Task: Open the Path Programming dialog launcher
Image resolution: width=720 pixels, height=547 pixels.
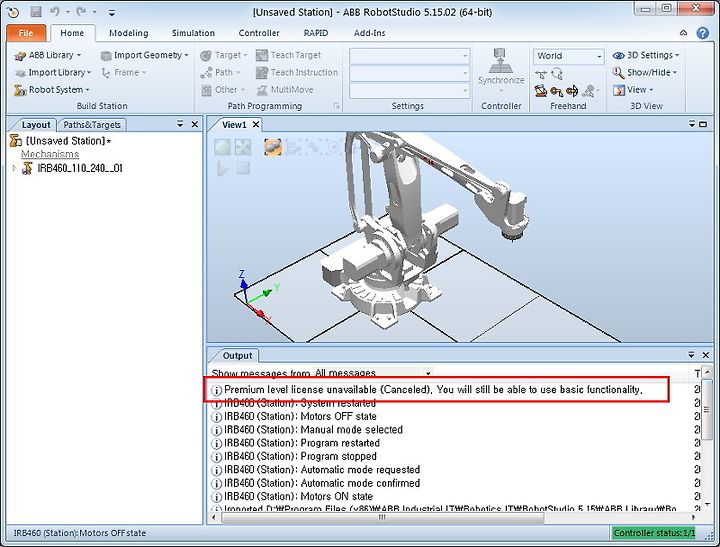Action: [x=337, y=107]
